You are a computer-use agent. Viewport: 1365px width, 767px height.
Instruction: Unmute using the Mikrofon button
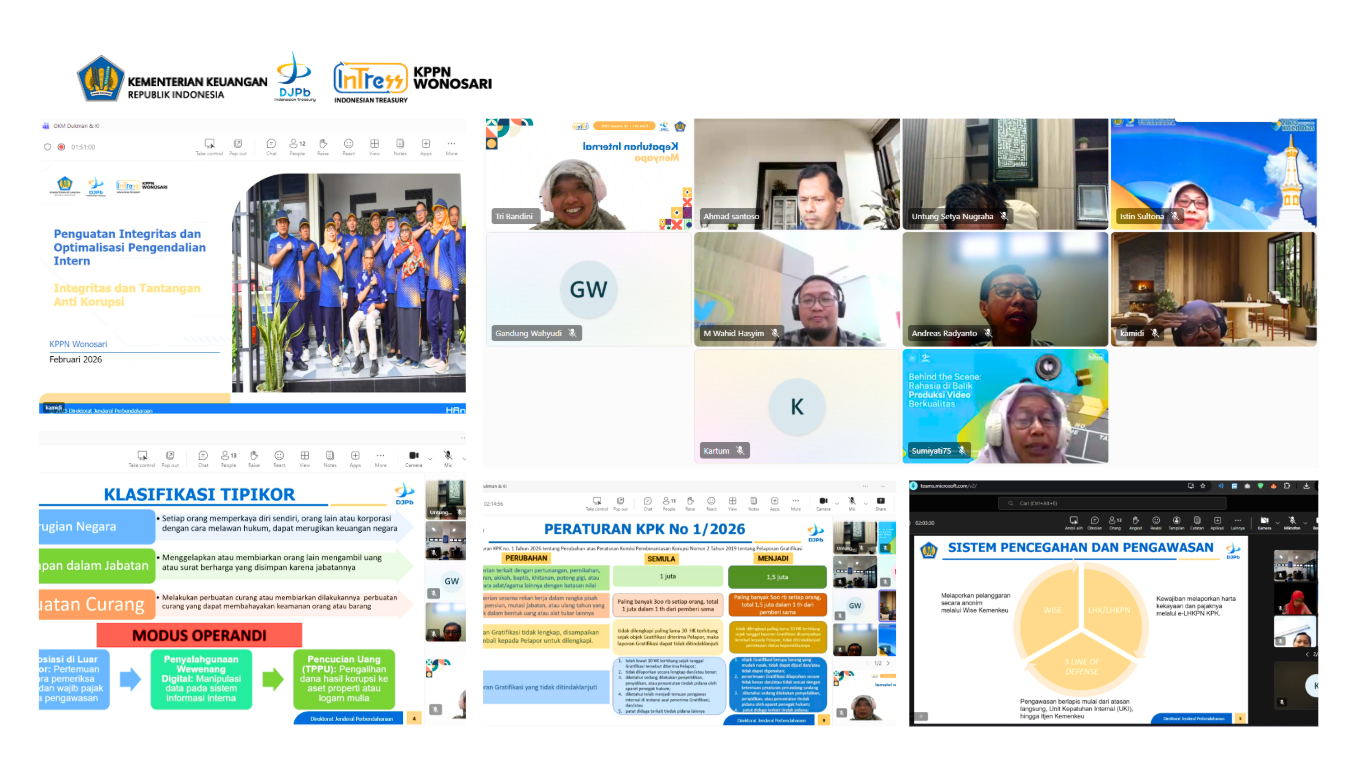tap(1292, 521)
